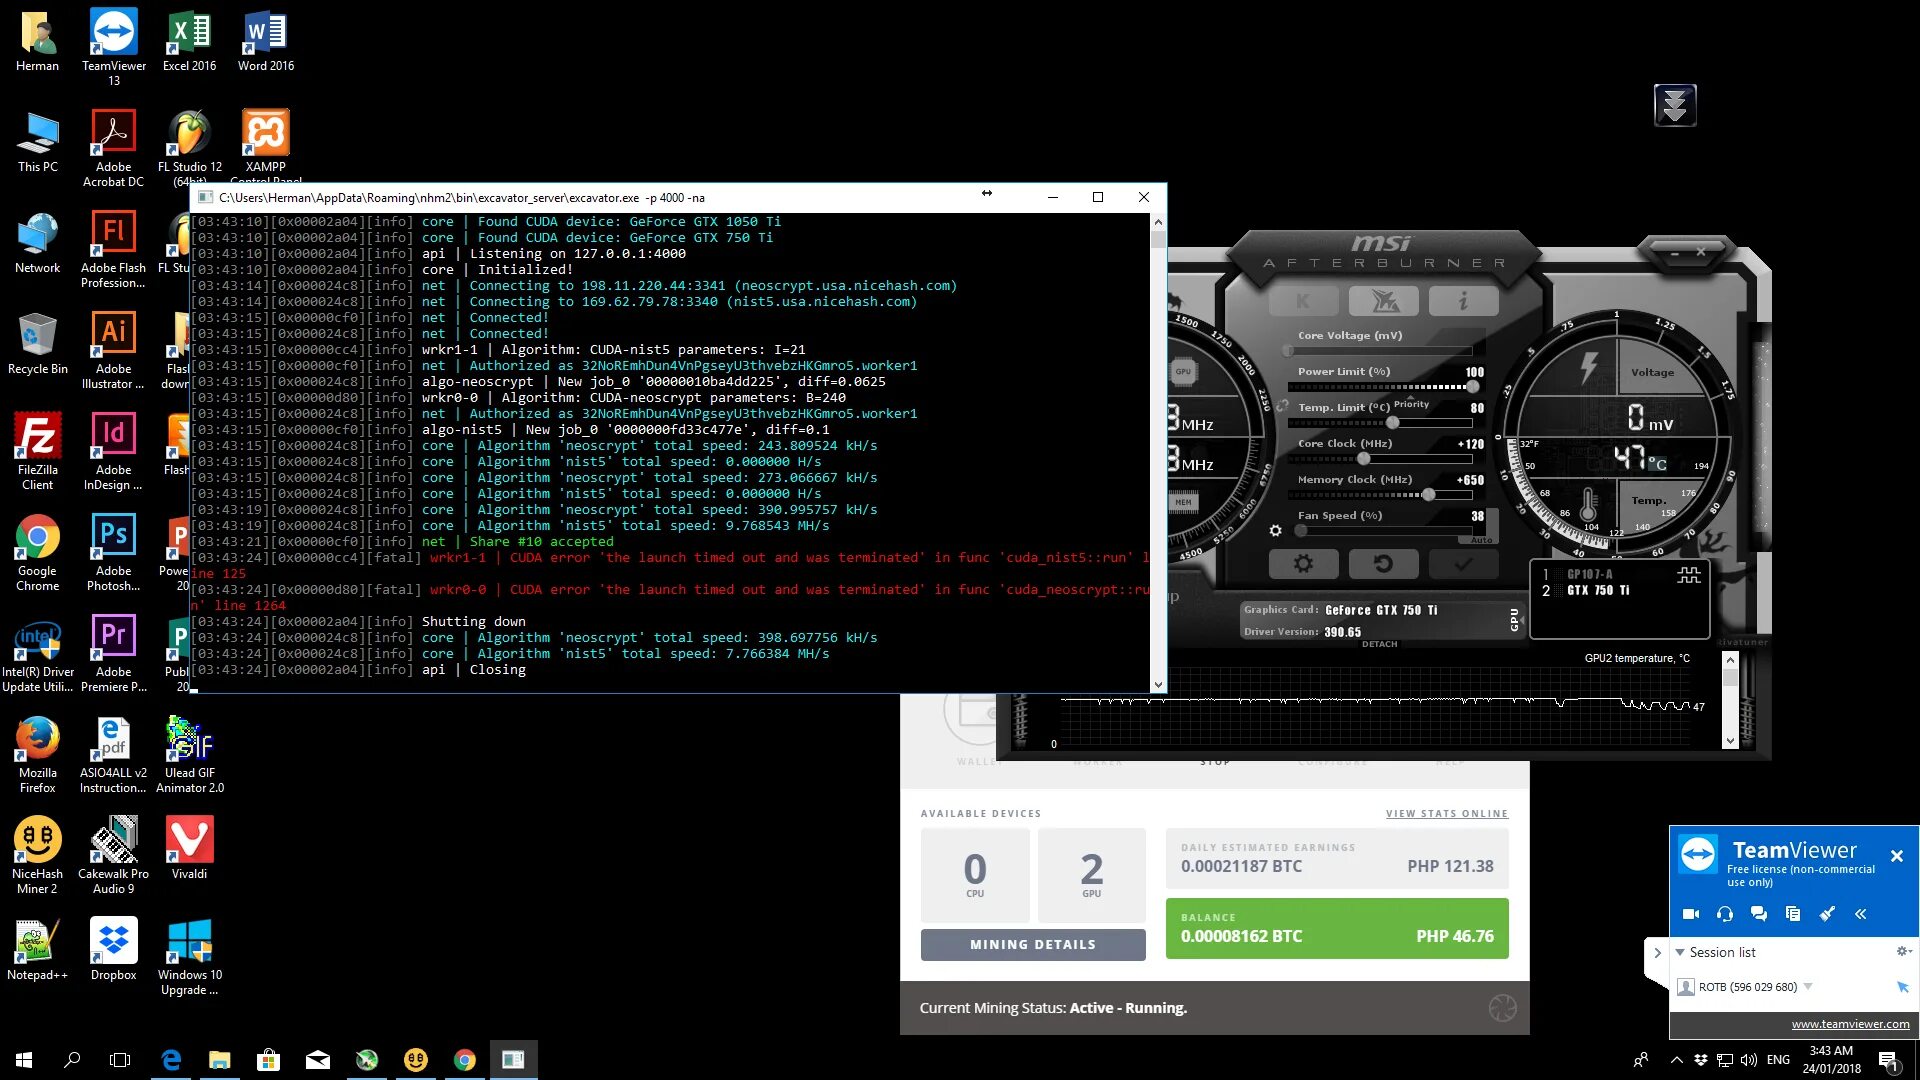Image resolution: width=1920 pixels, height=1080 pixels.
Task: Open the Notepad++ desktop icon
Action: [x=37, y=949]
